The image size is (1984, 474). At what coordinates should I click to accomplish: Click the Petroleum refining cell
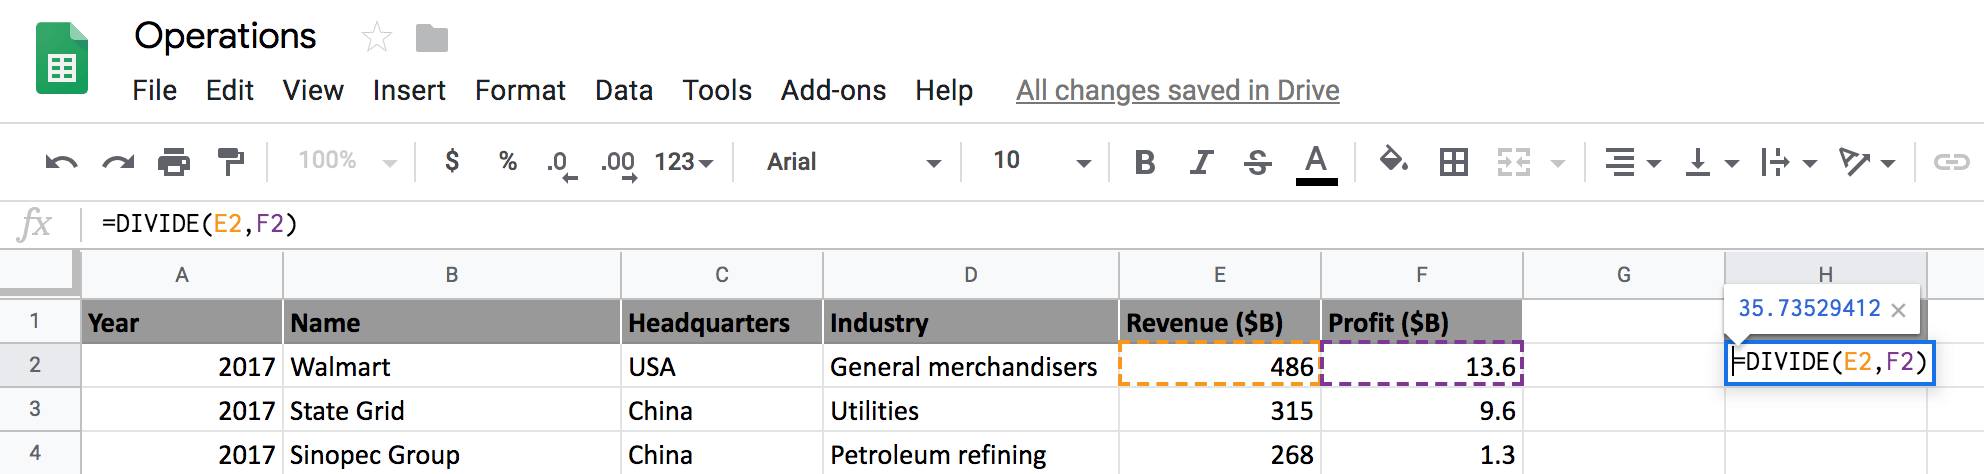point(971,454)
